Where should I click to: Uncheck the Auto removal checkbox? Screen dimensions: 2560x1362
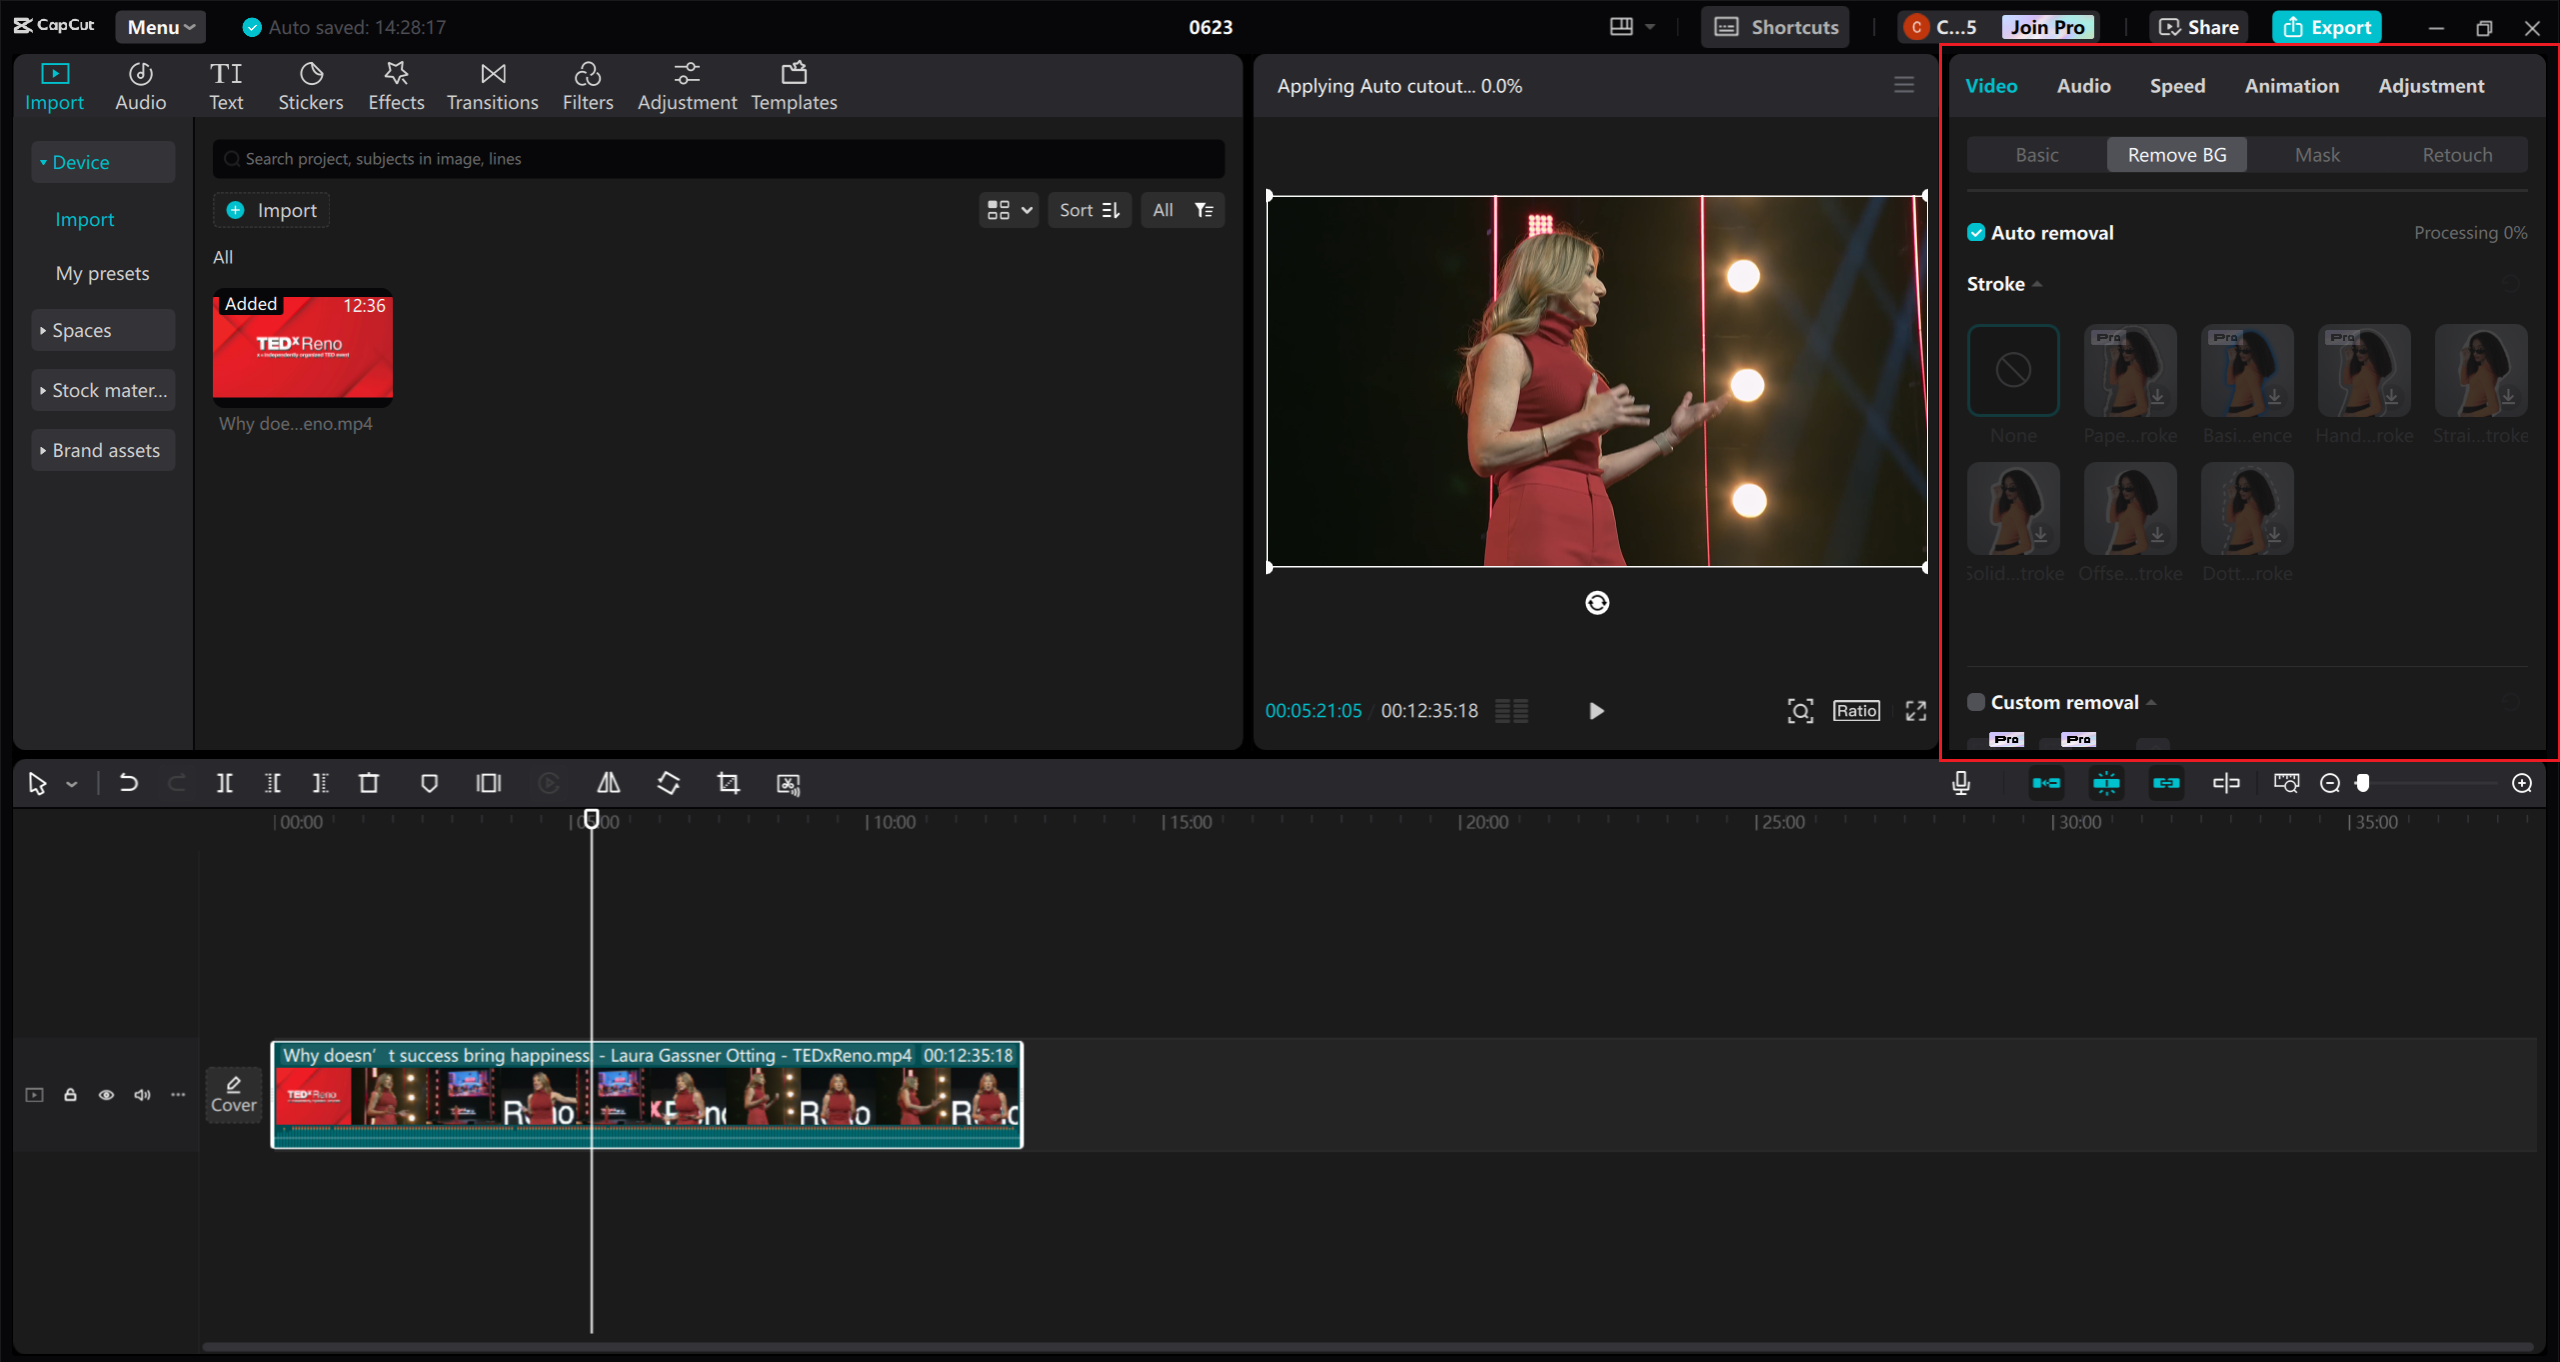click(x=1976, y=233)
